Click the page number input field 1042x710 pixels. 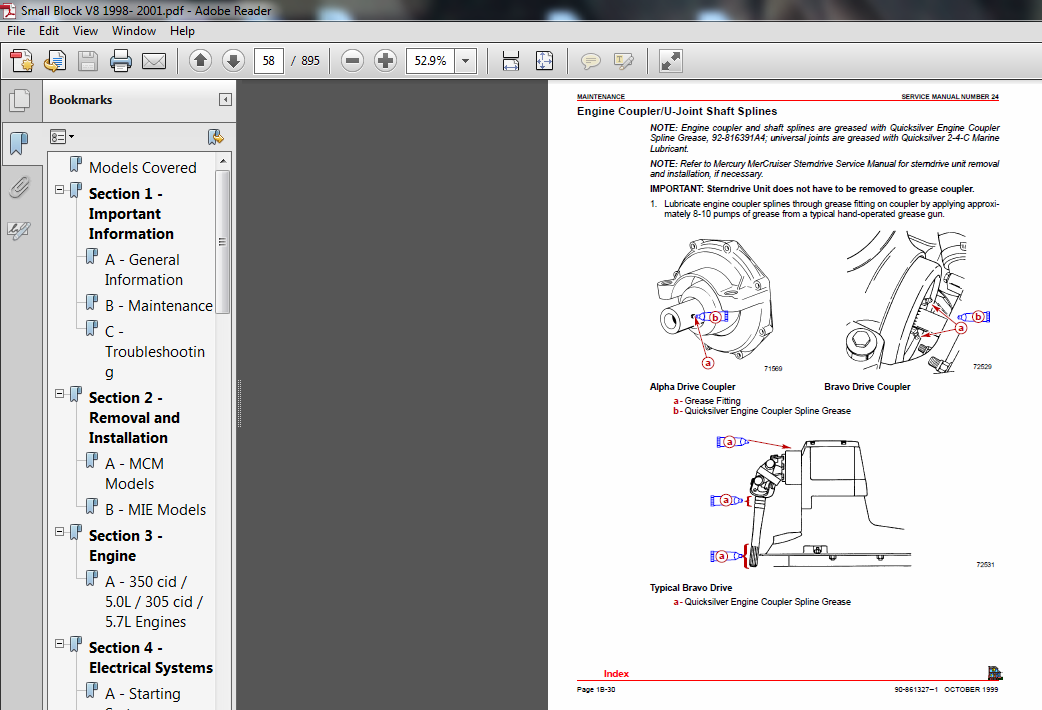tap(268, 61)
